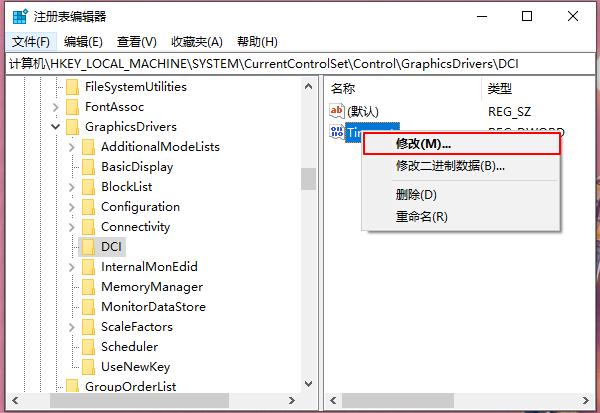Open the 收藏夹(A) menu
The width and height of the screenshot is (600, 413).
pos(197,41)
